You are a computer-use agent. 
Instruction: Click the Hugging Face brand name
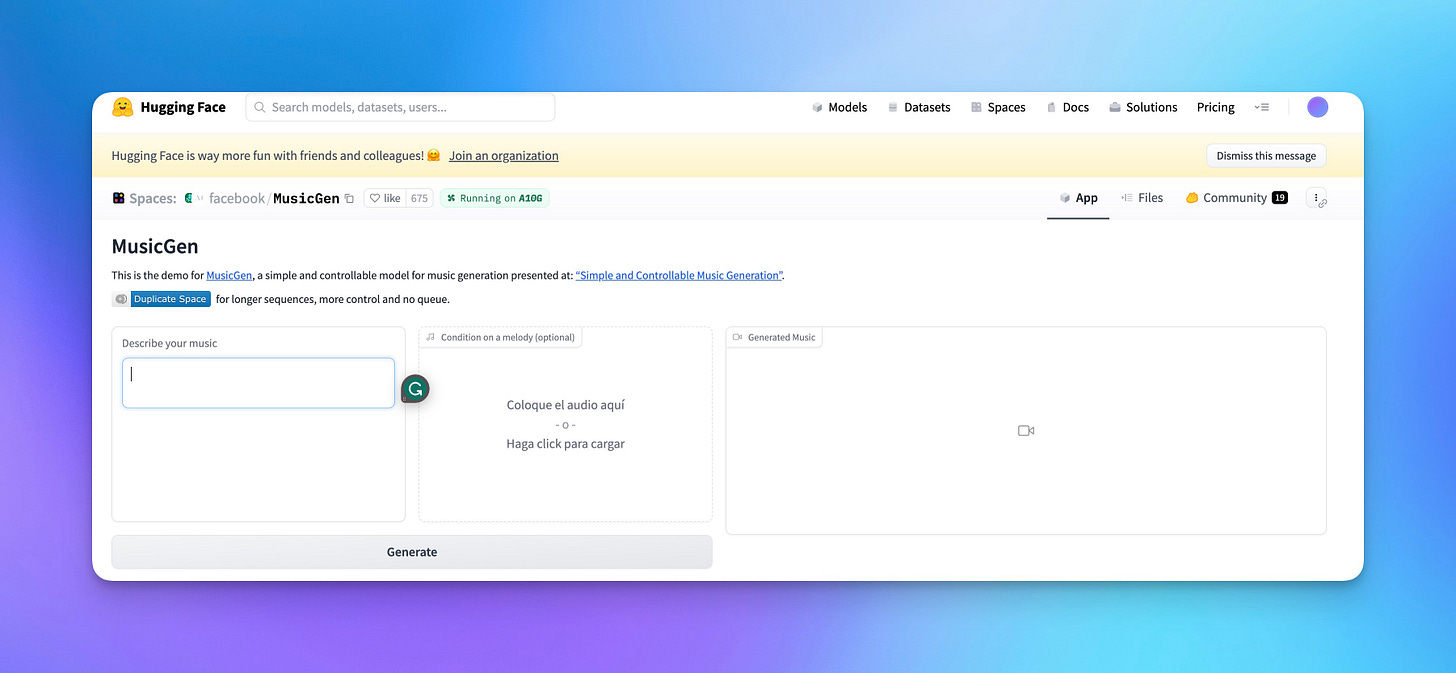tap(183, 107)
